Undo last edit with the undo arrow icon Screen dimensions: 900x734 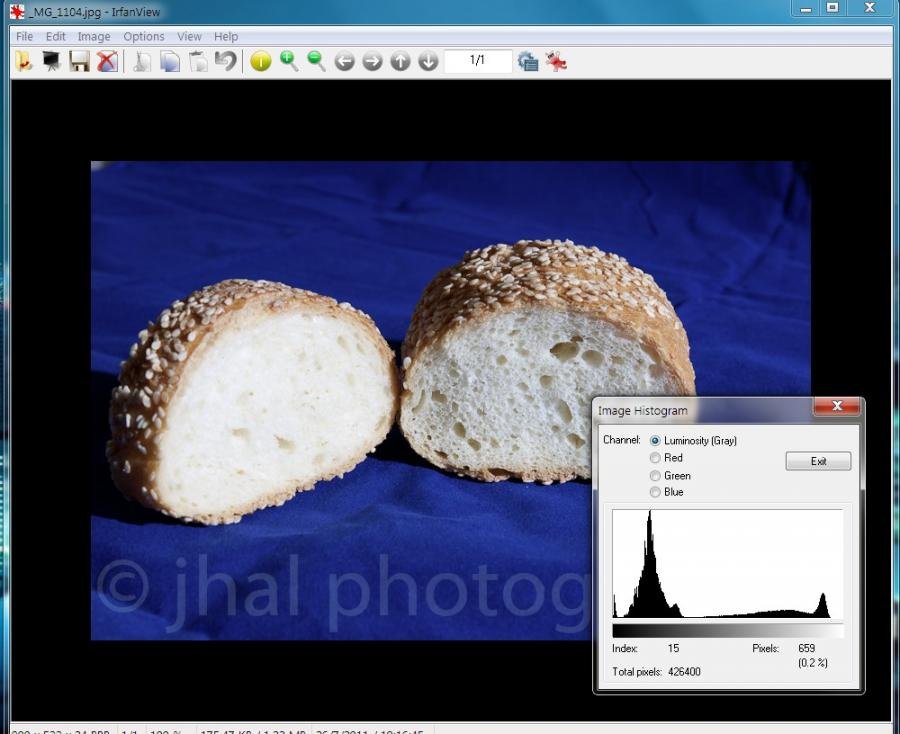coord(224,61)
